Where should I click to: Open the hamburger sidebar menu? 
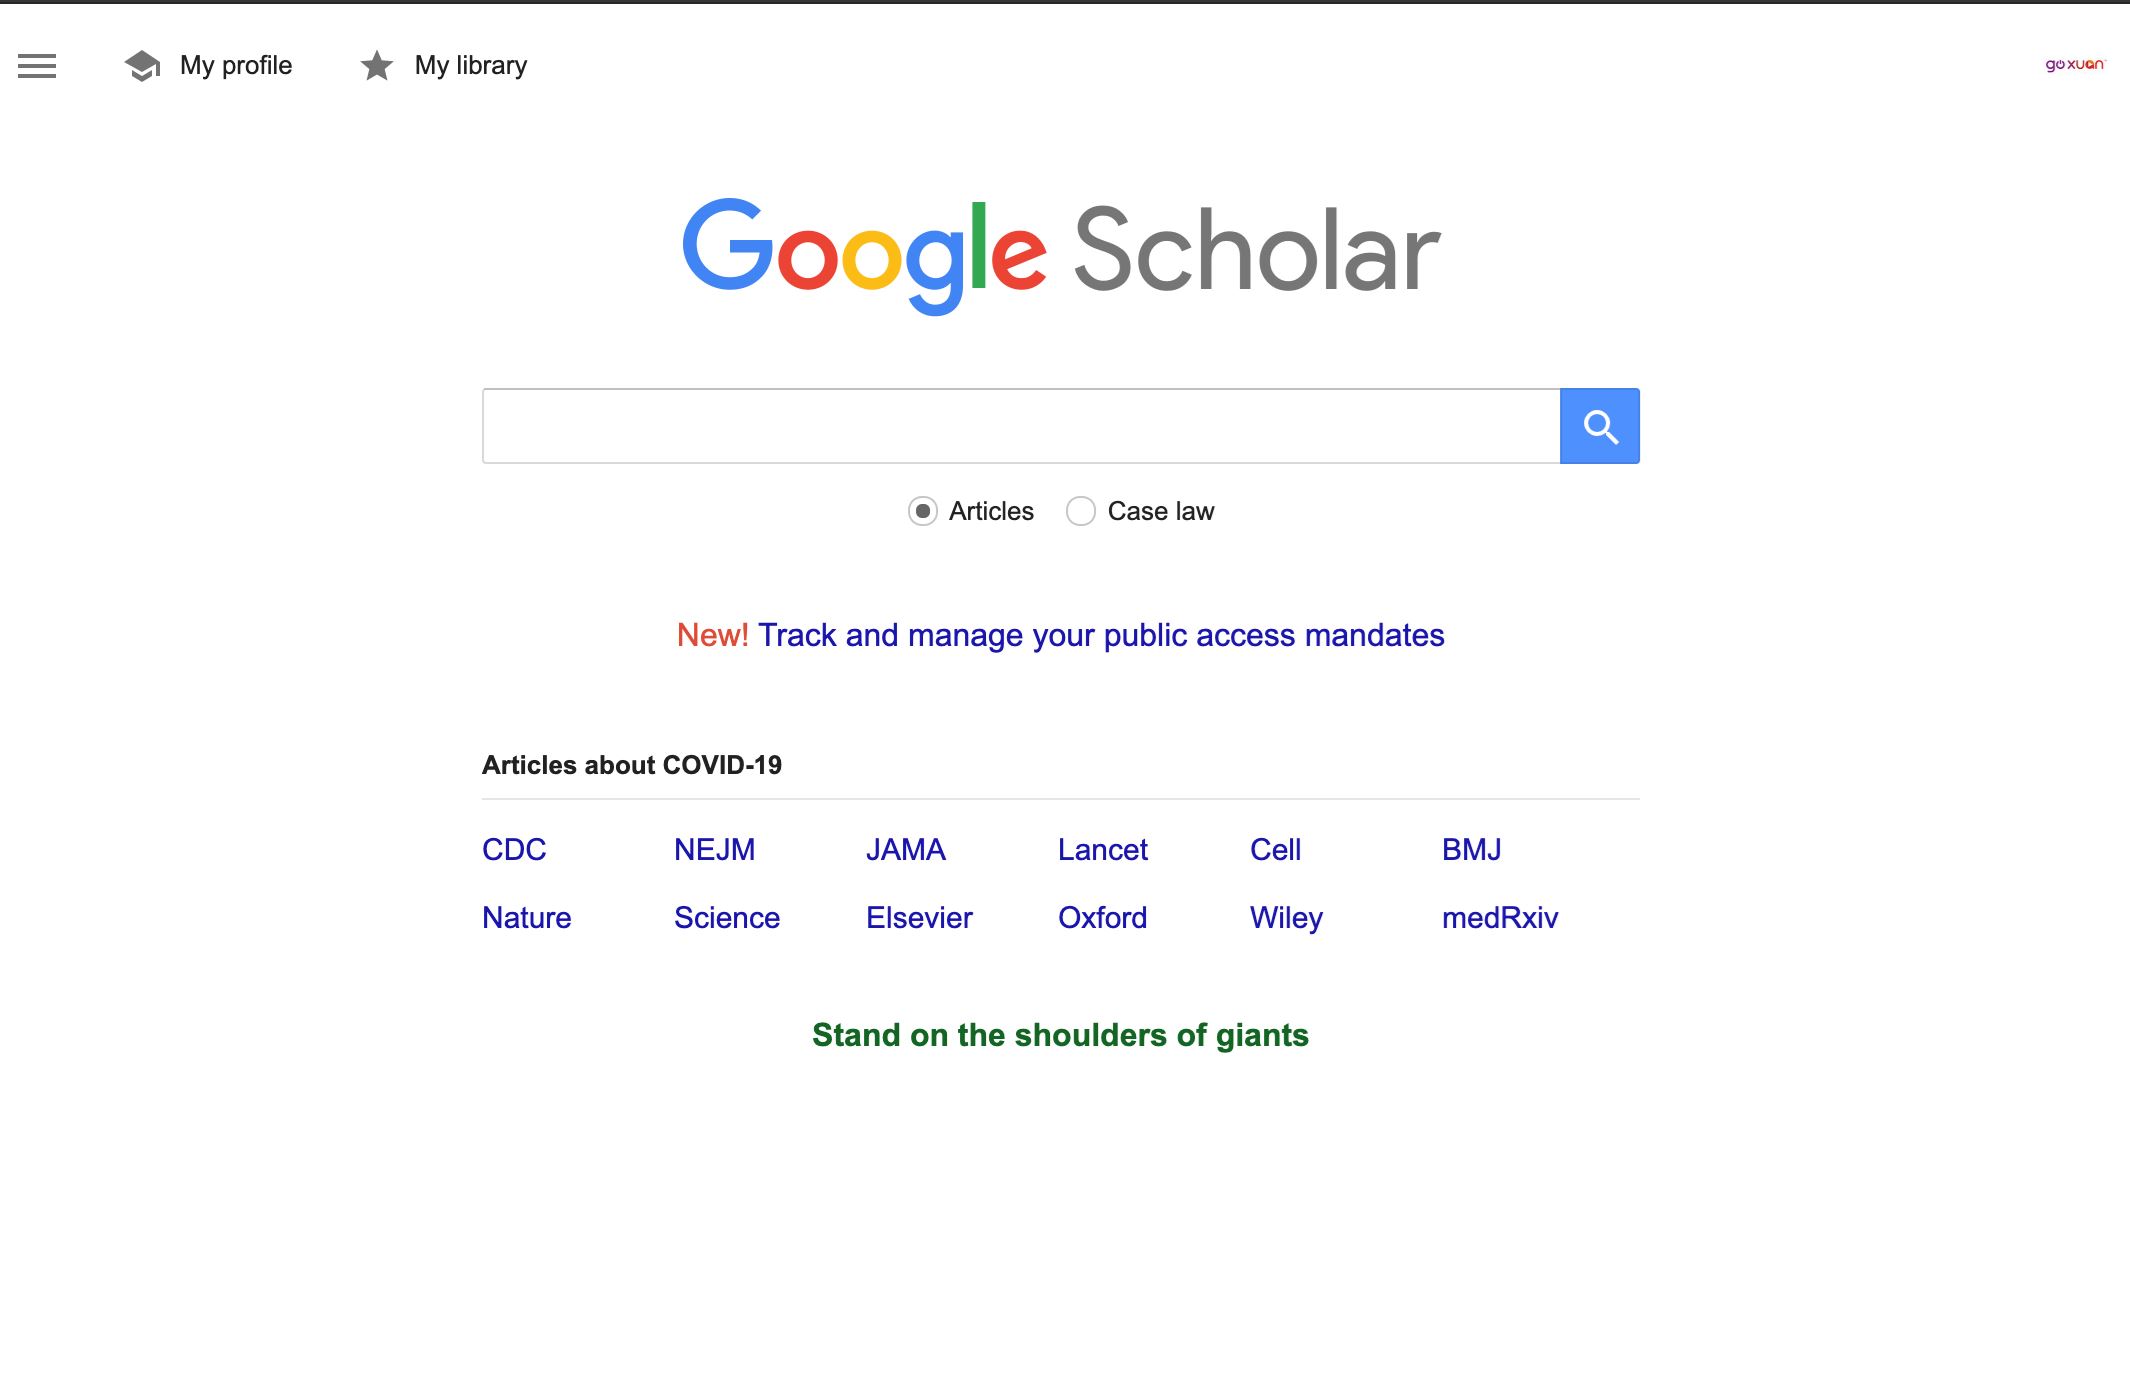click(x=37, y=66)
